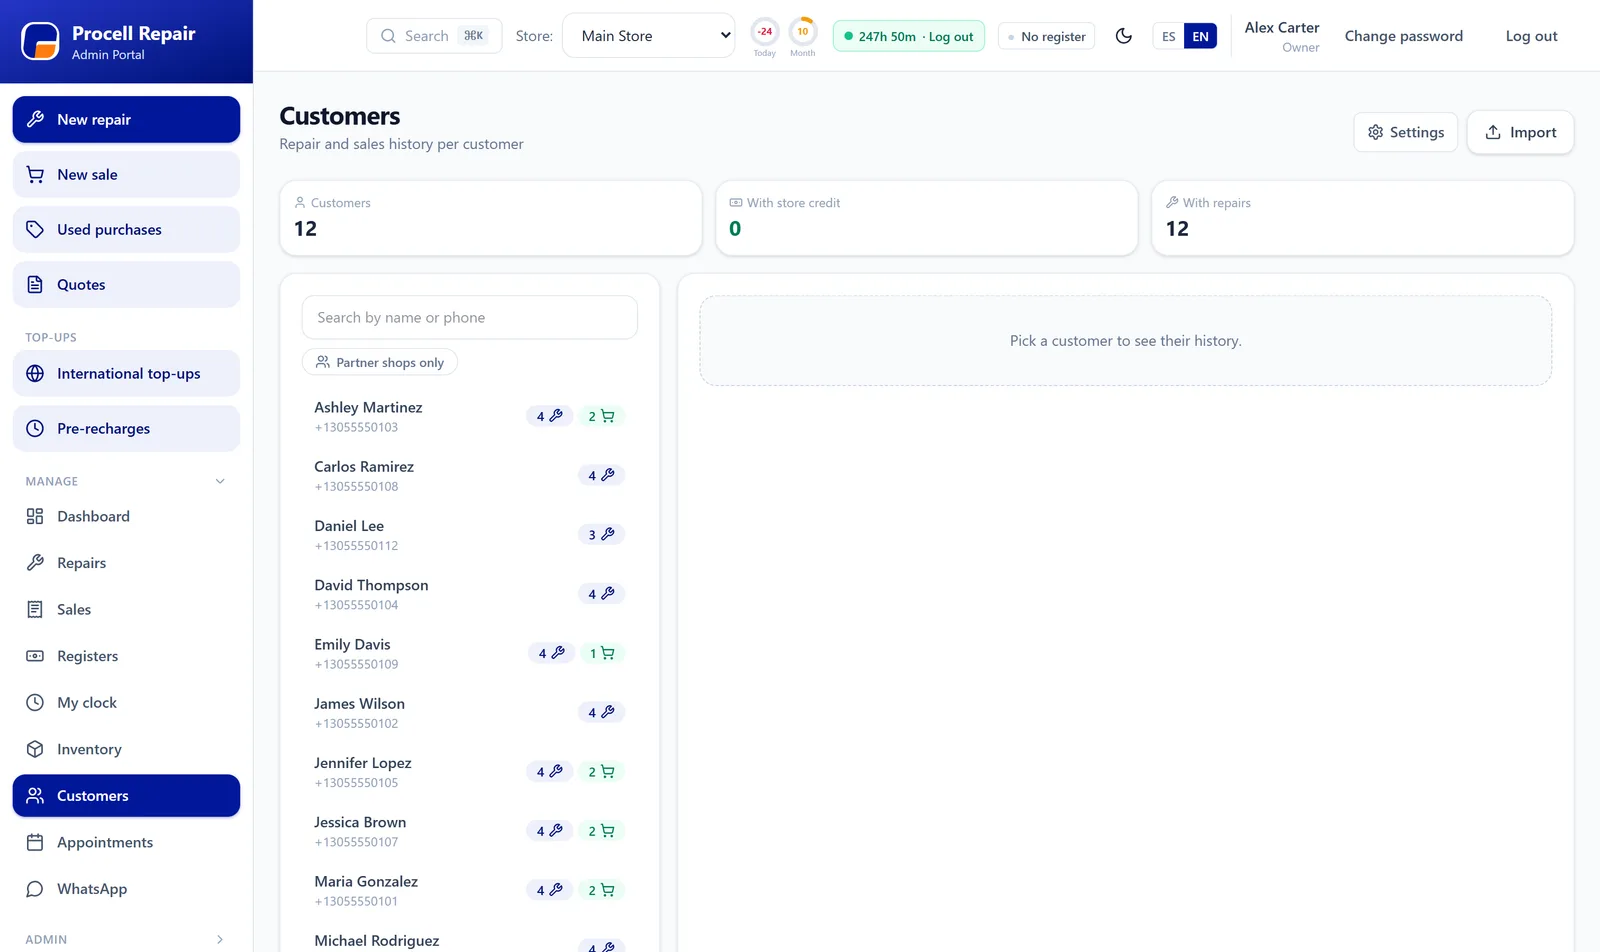Click the Settings button
Viewport: 1600px width, 952px height.
(1405, 132)
